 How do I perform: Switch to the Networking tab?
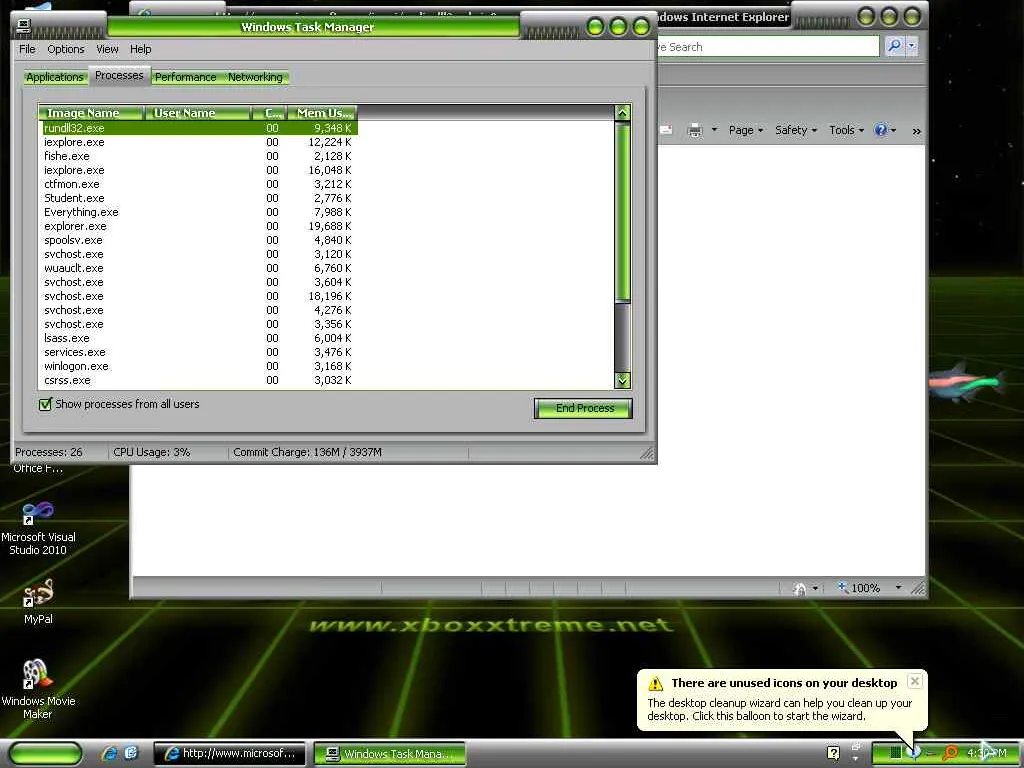255,77
